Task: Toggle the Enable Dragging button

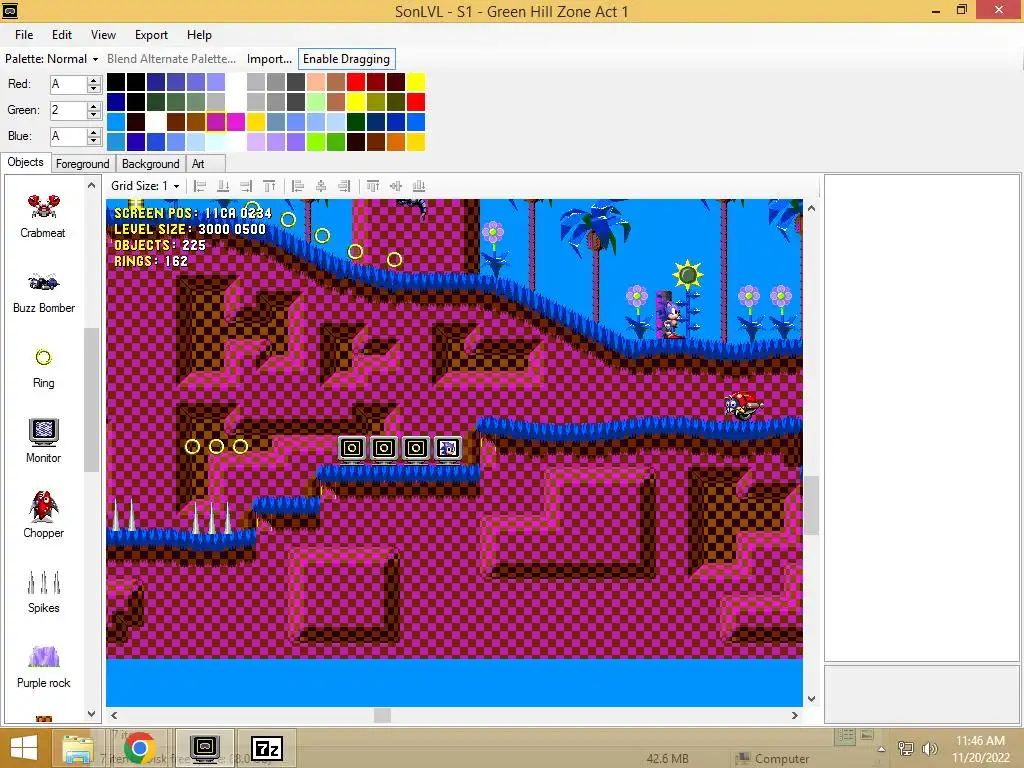Action: pyautogui.click(x=346, y=59)
